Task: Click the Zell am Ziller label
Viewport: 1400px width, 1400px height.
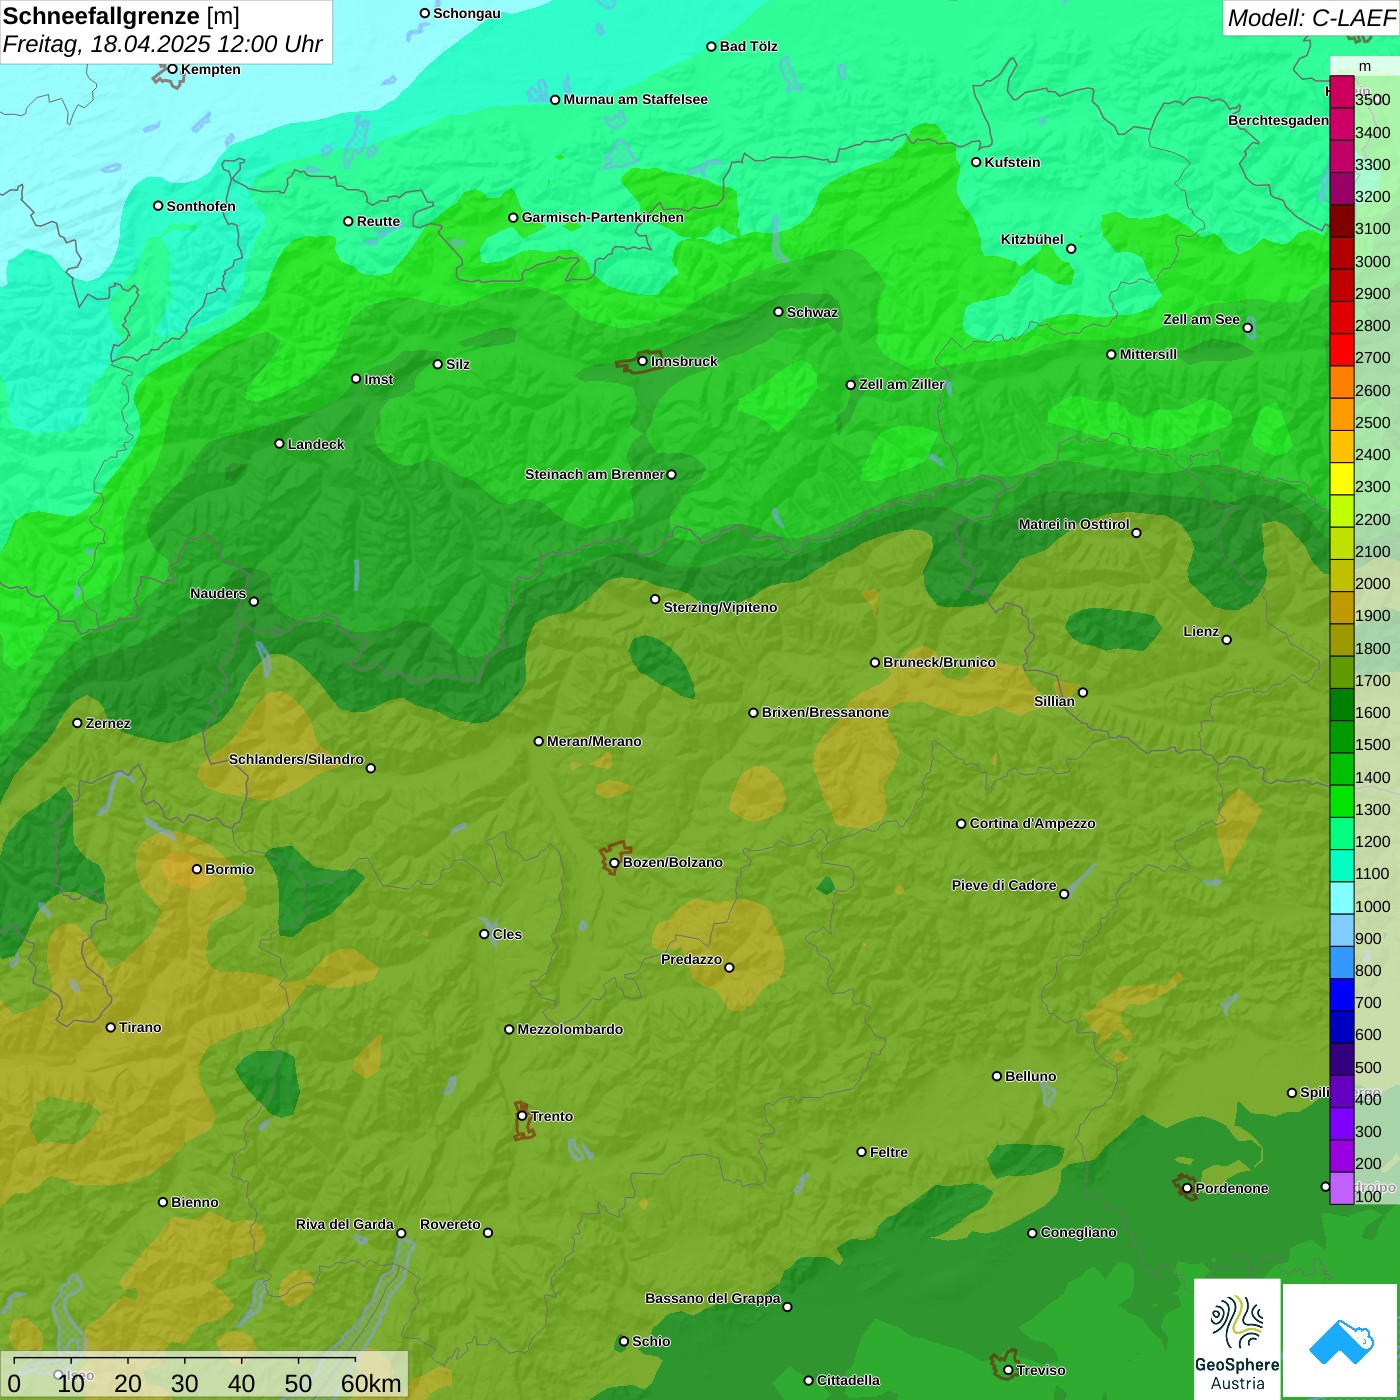Action: pos(902,384)
